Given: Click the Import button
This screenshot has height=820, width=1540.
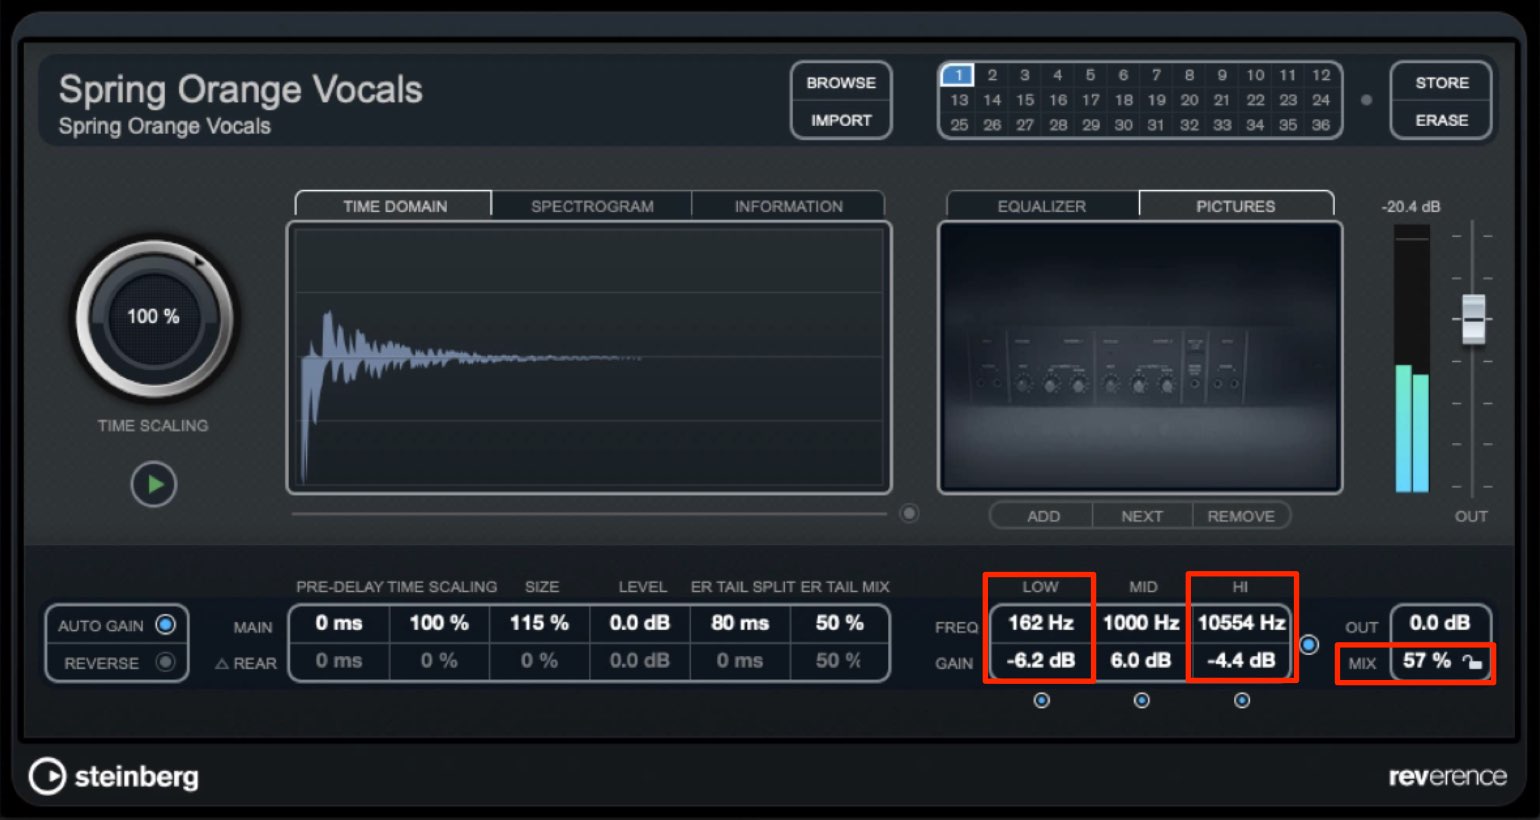Looking at the screenshot, I should point(841,120).
